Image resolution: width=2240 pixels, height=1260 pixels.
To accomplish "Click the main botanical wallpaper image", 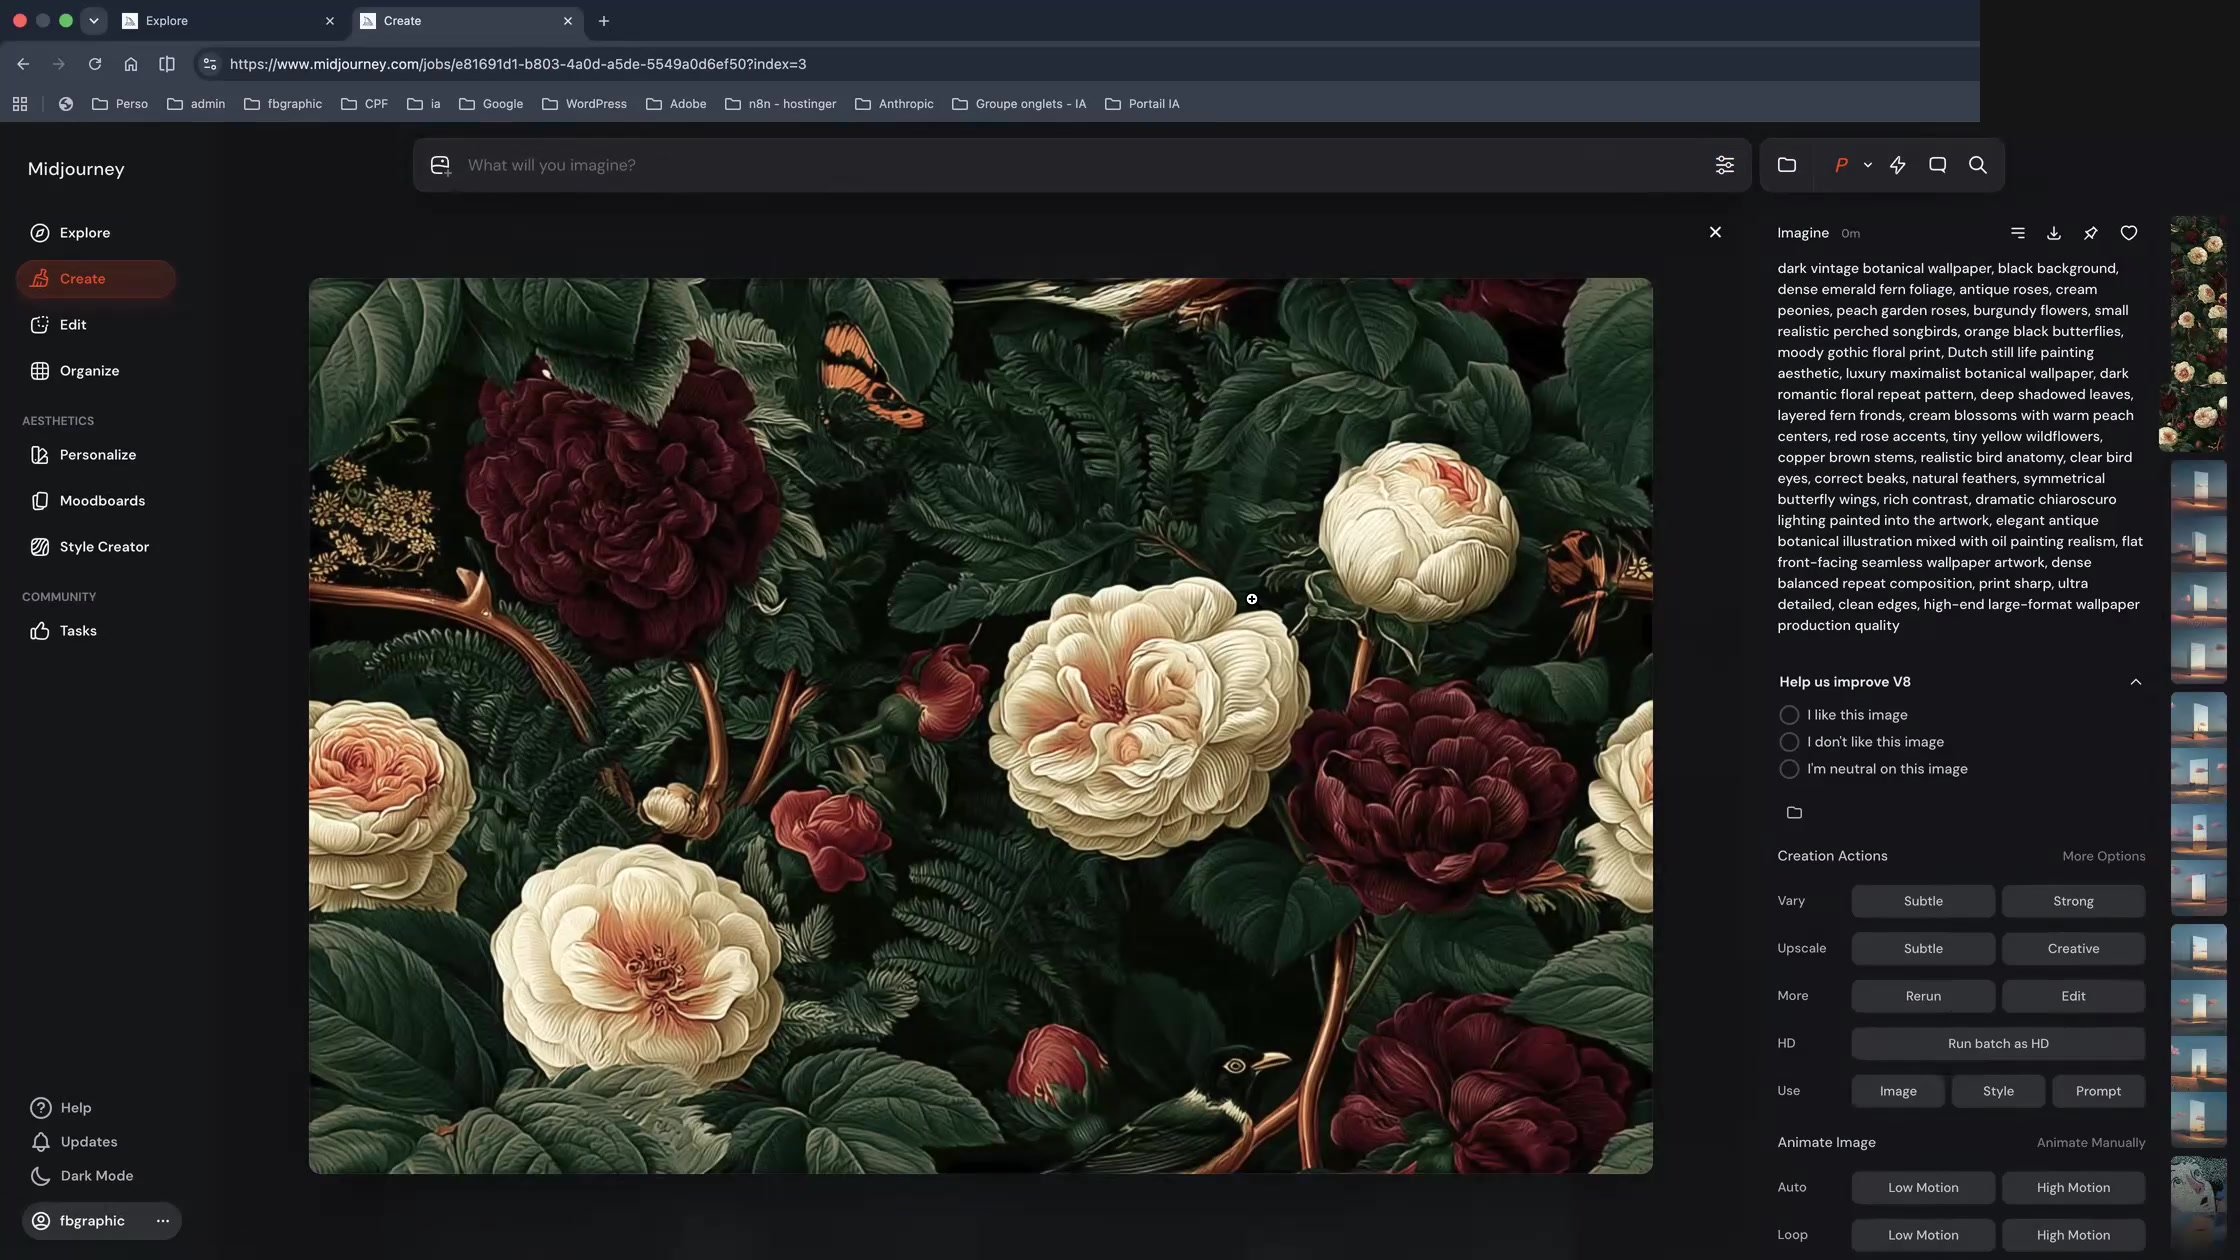I will pyautogui.click(x=980, y=726).
